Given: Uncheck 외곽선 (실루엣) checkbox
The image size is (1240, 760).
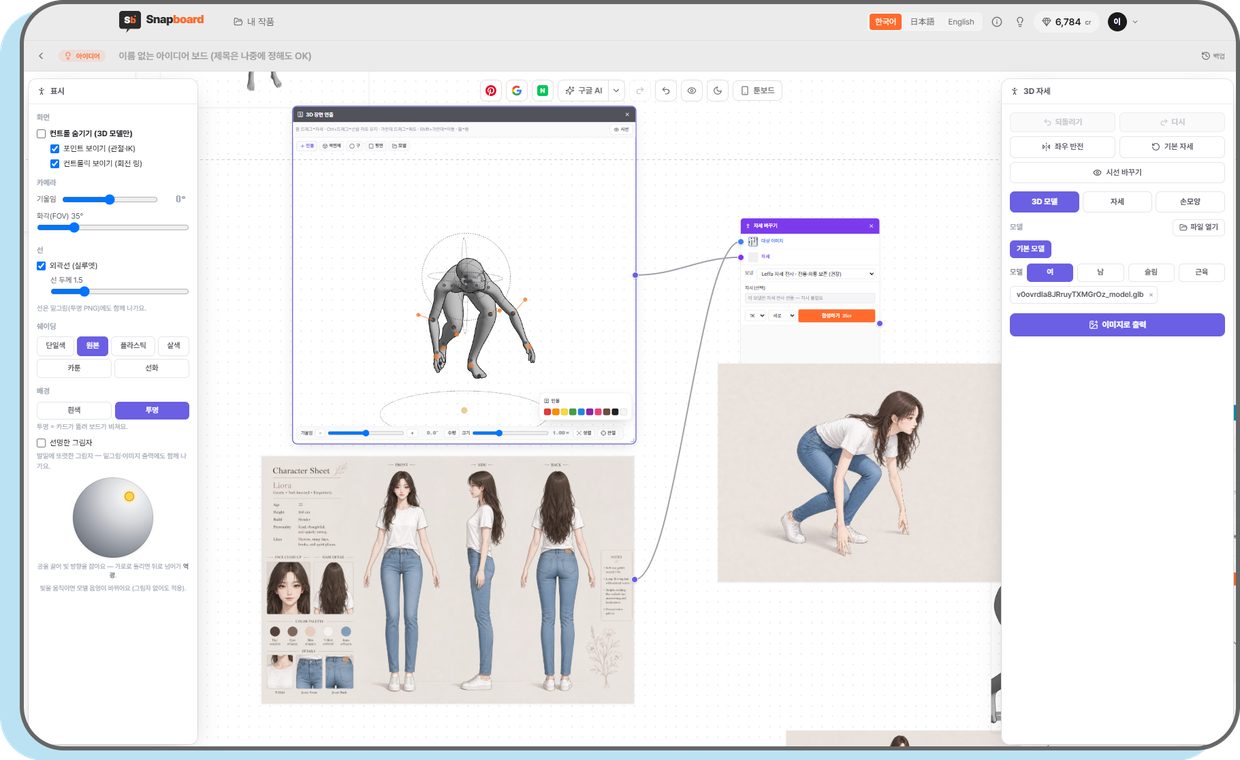Looking at the screenshot, I should [42, 266].
